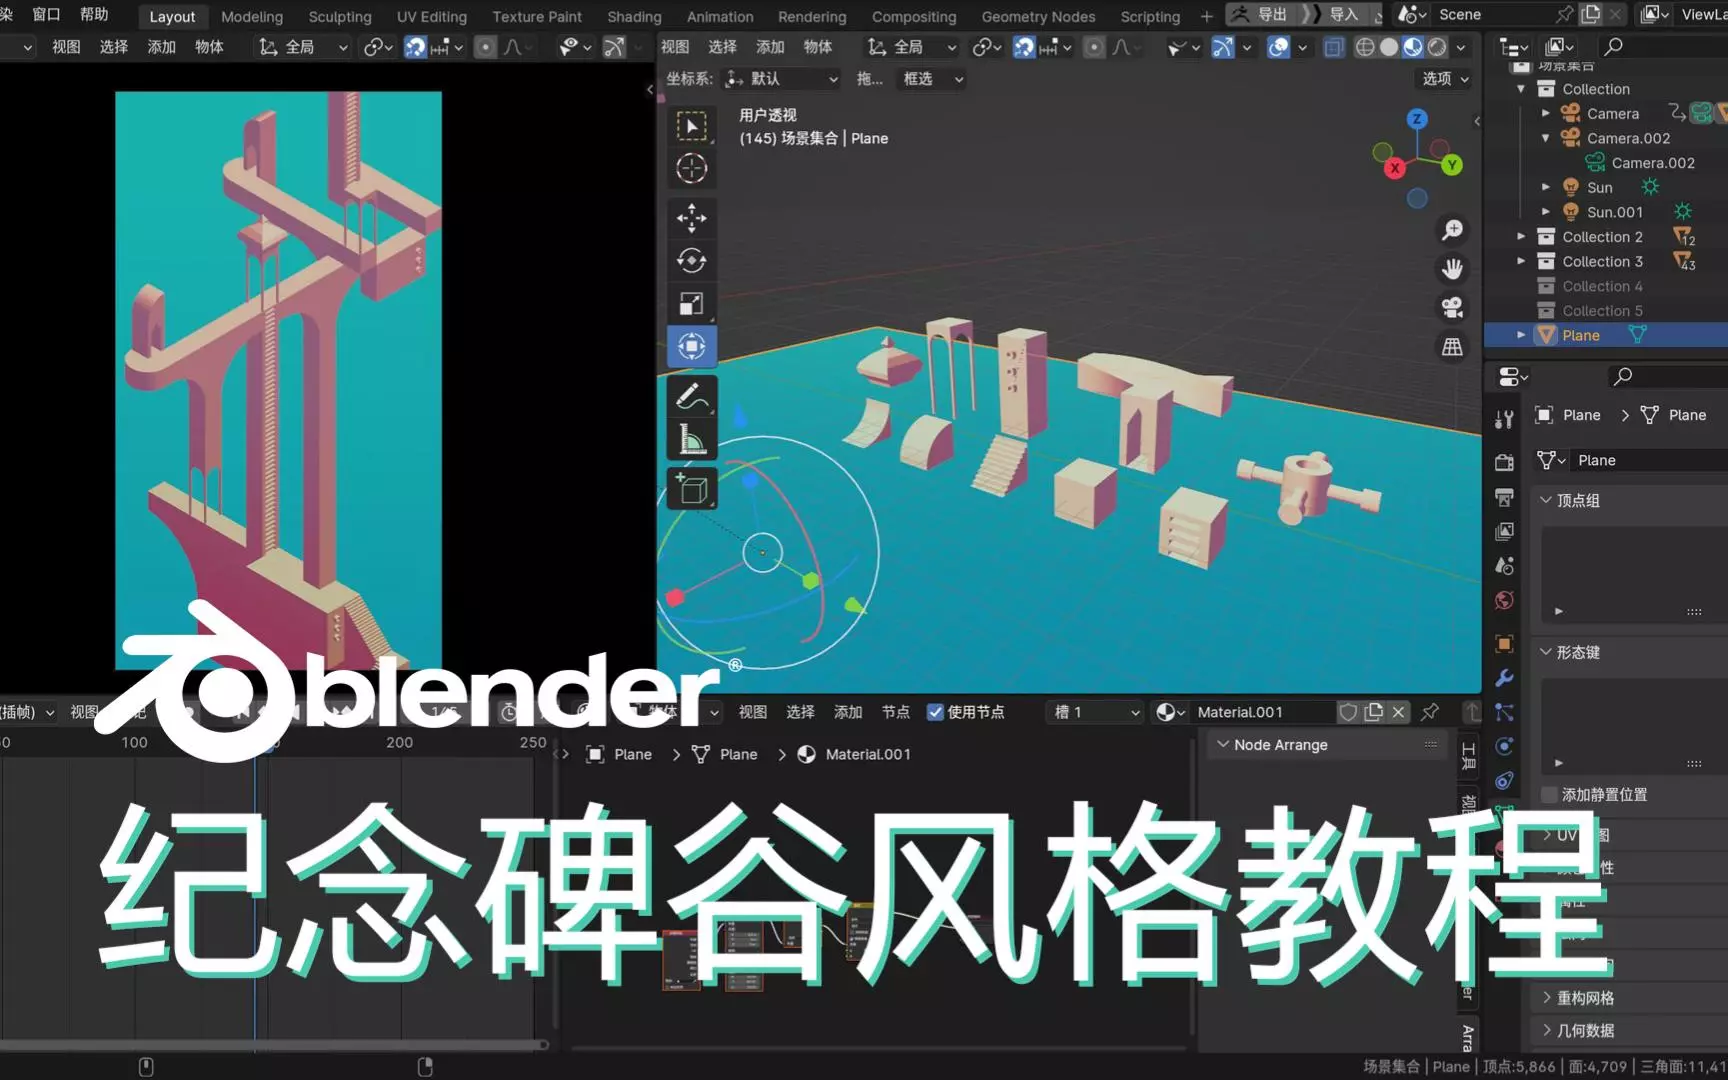Uncheck the 使用节点 checkbox
The image size is (1728, 1080).
pos(935,712)
